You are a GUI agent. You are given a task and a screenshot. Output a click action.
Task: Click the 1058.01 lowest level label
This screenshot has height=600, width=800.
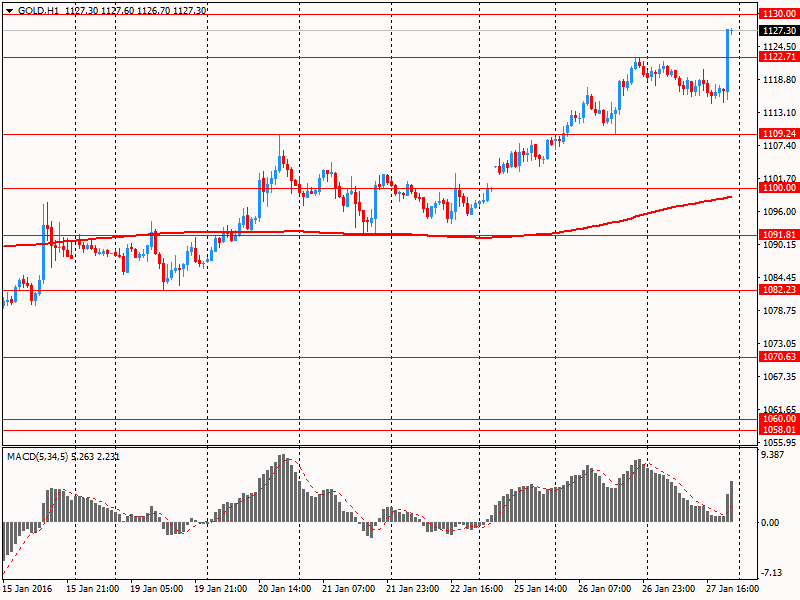pyautogui.click(x=777, y=430)
